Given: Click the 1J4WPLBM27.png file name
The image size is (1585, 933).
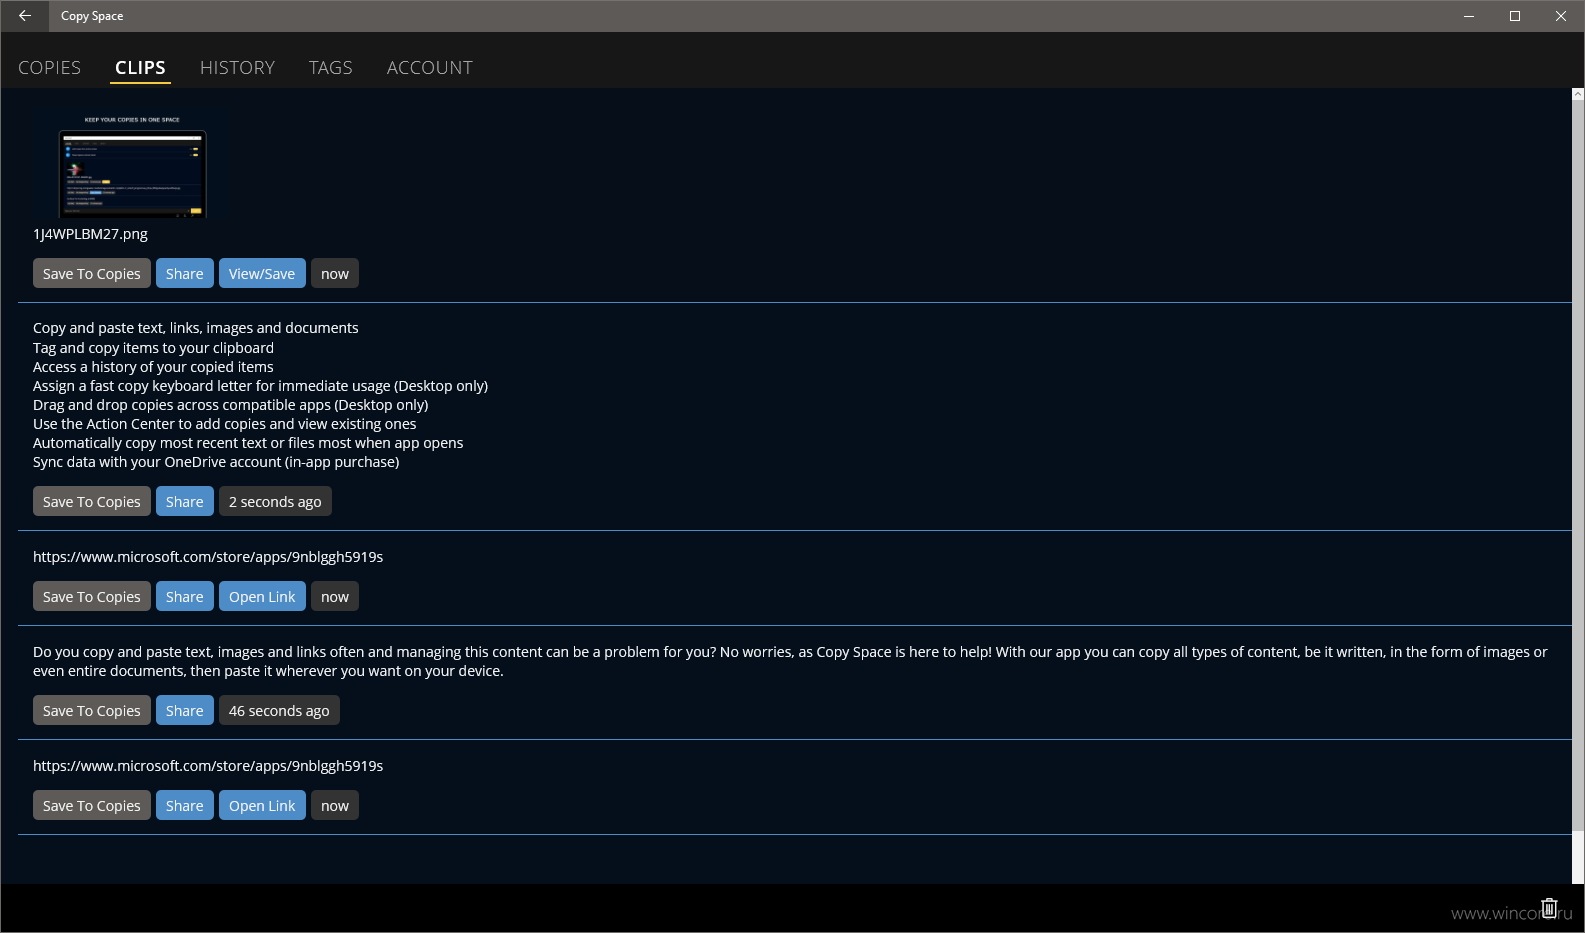Looking at the screenshot, I should (90, 234).
